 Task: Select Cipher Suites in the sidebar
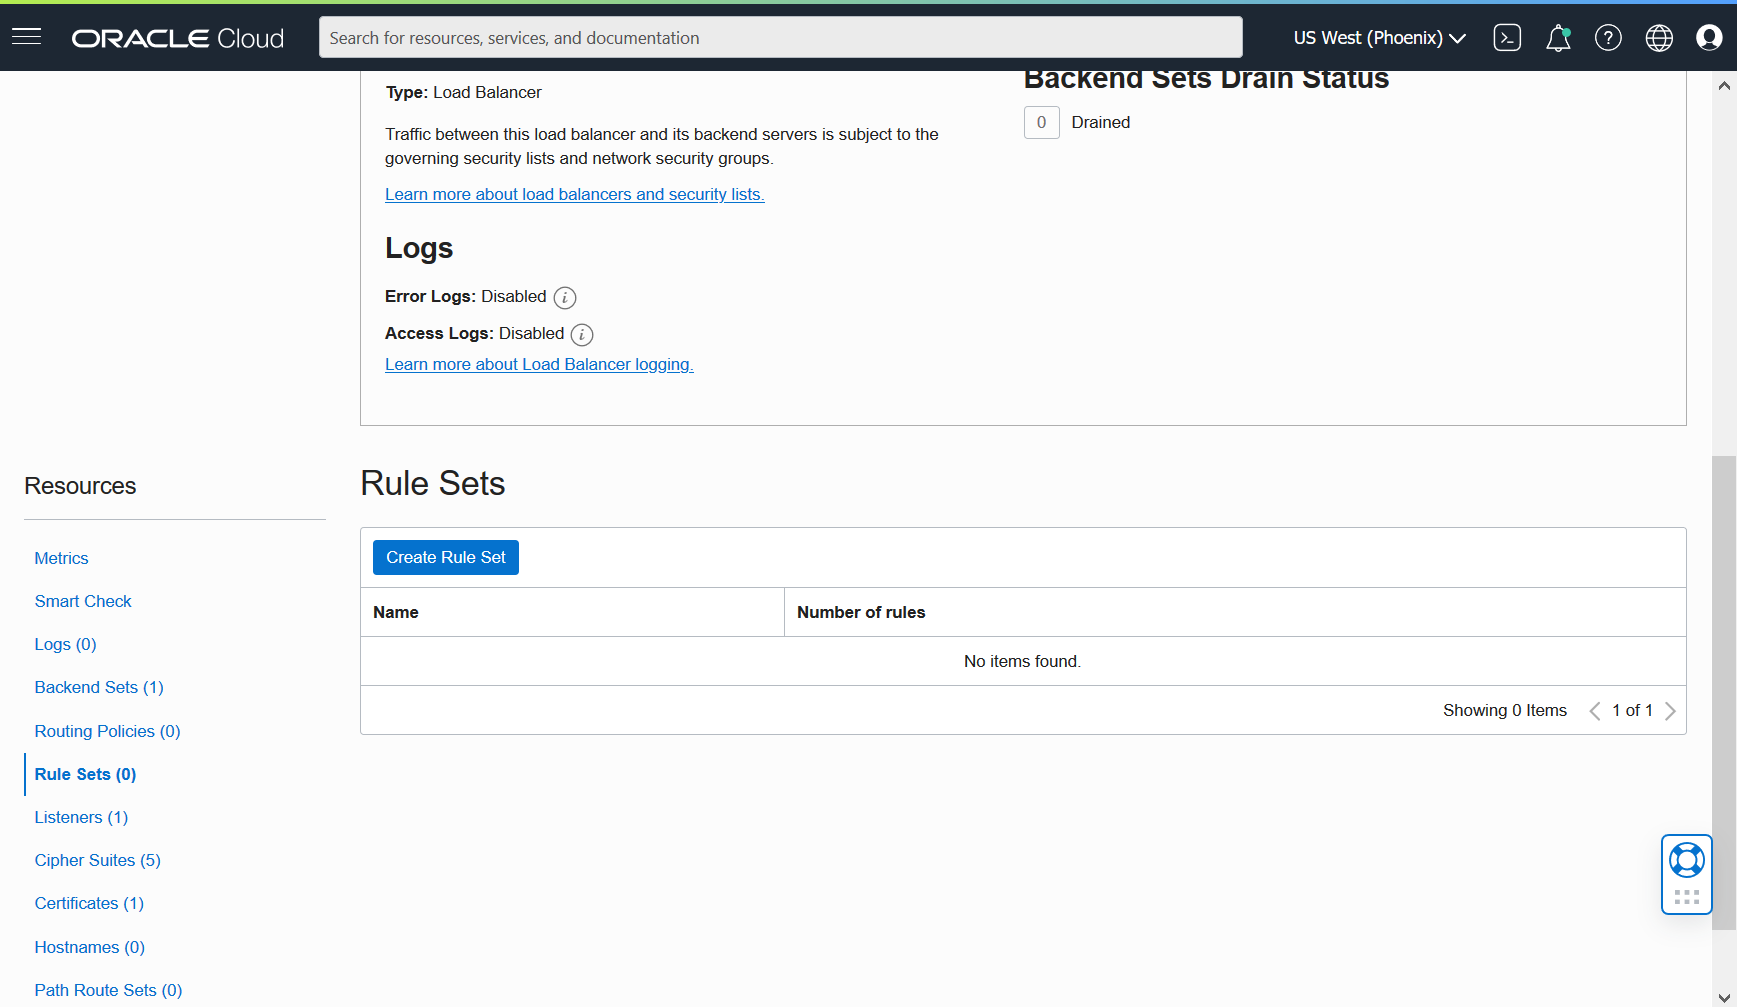97,860
